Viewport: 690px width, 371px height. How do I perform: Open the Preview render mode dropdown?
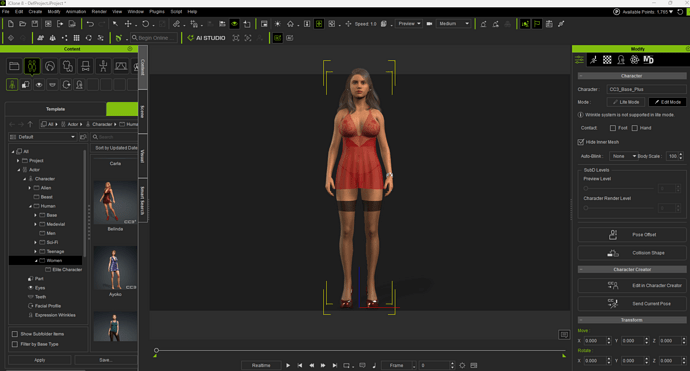point(409,24)
